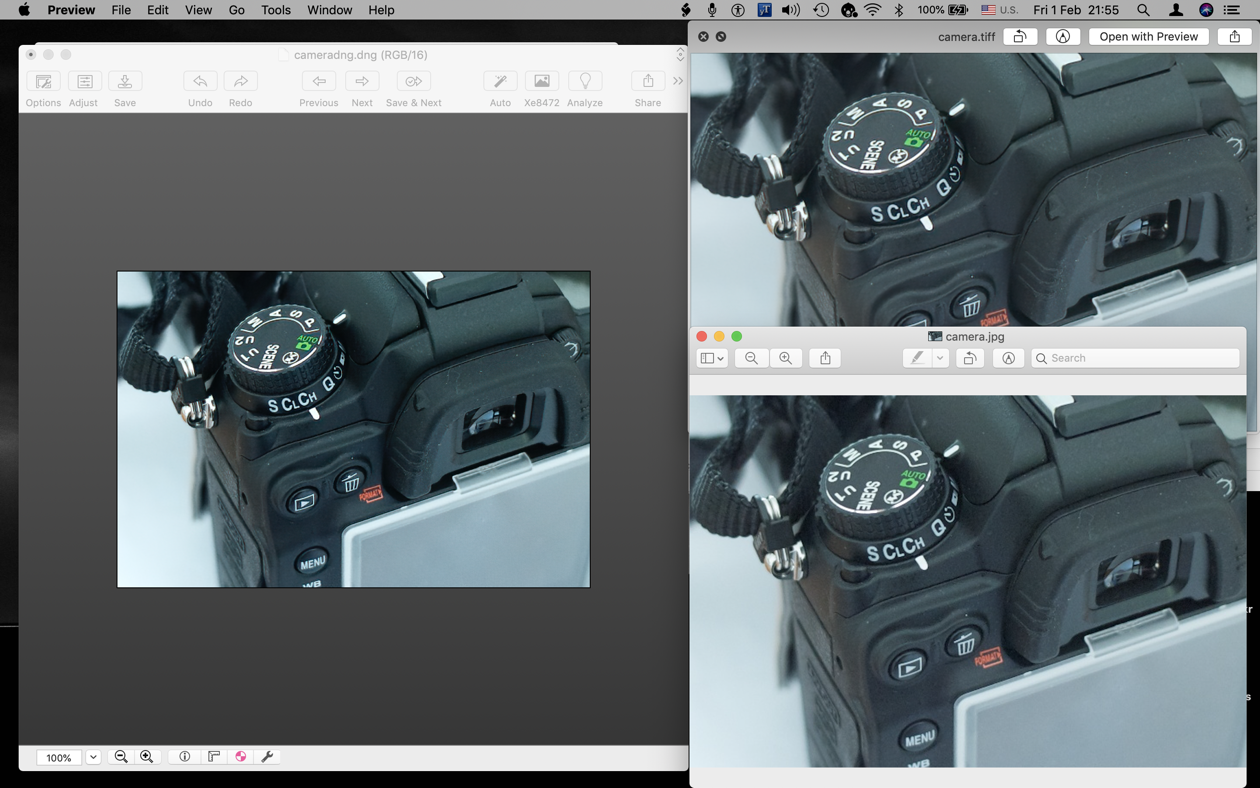Click the Redo arrow icon
This screenshot has width=1260, height=788.
240,81
